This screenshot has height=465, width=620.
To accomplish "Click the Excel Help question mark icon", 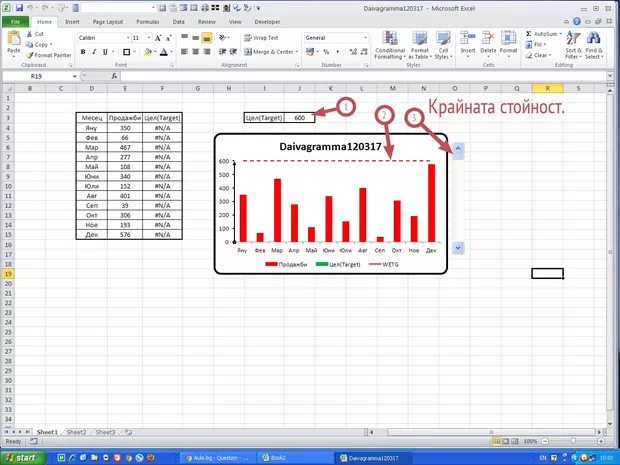I will (x=577, y=22).
